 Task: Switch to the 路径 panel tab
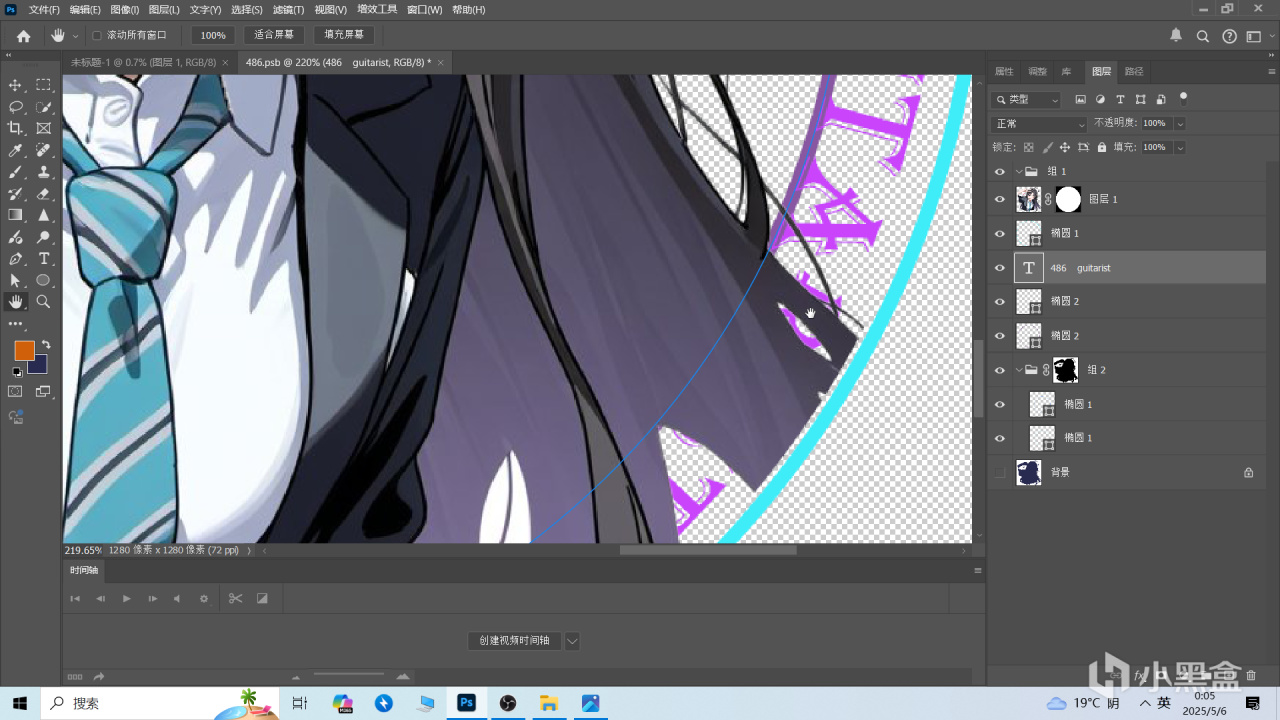[x=1133, y=72]
